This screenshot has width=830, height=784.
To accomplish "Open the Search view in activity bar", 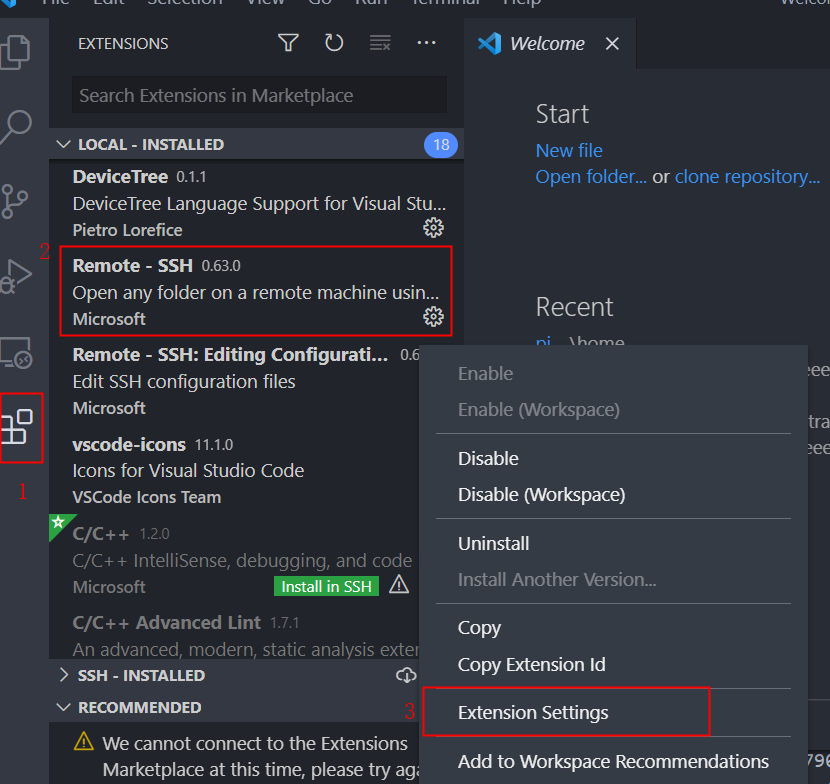I will tap(16, 127).
